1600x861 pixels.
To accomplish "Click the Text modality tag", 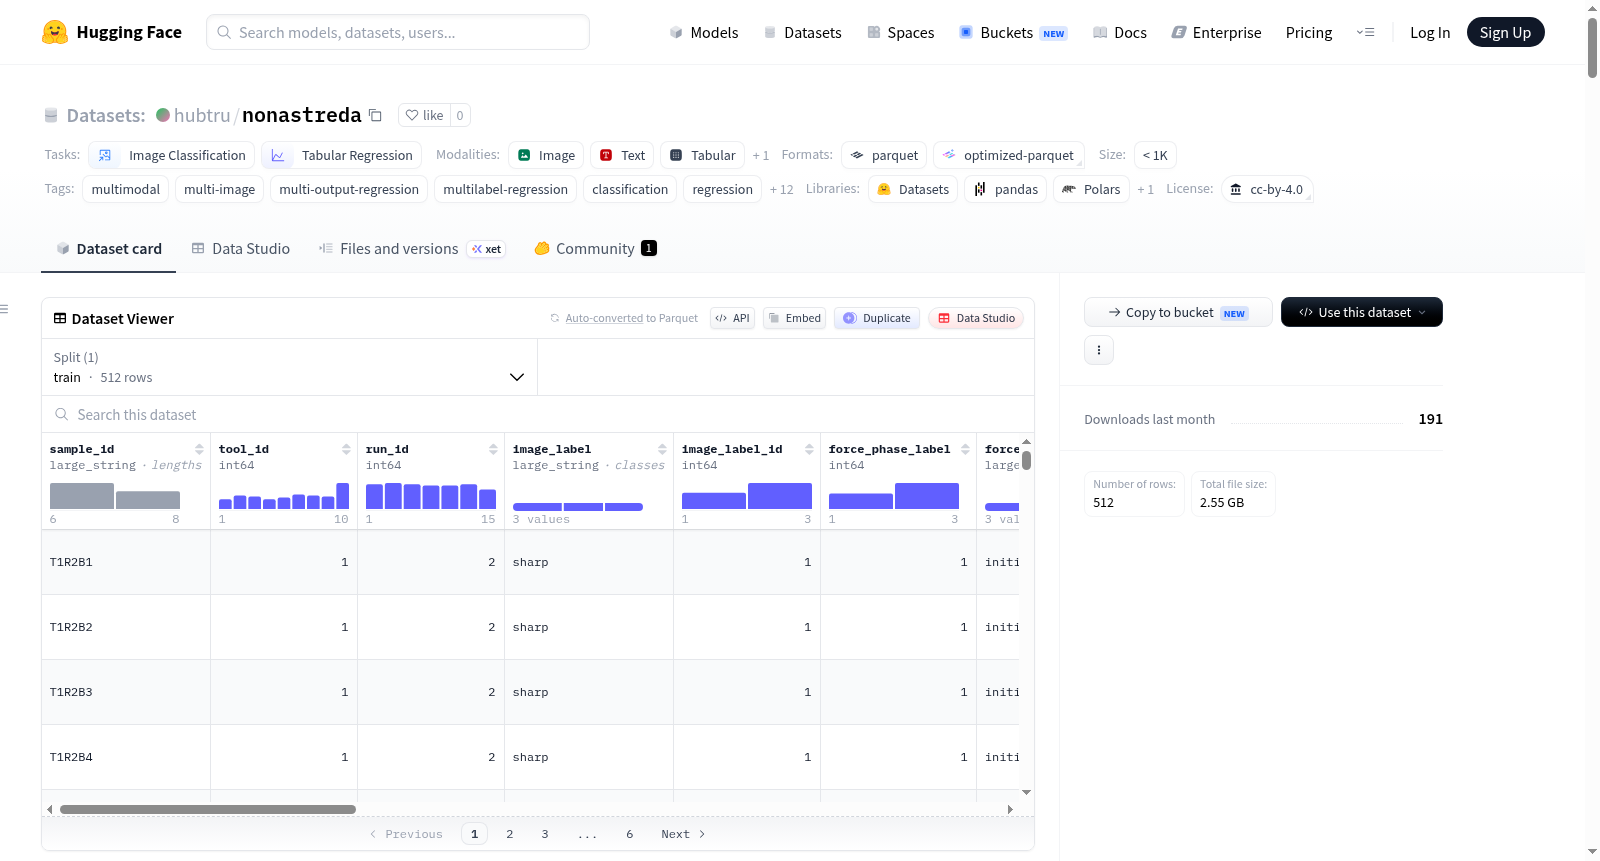I will [622, 155].
